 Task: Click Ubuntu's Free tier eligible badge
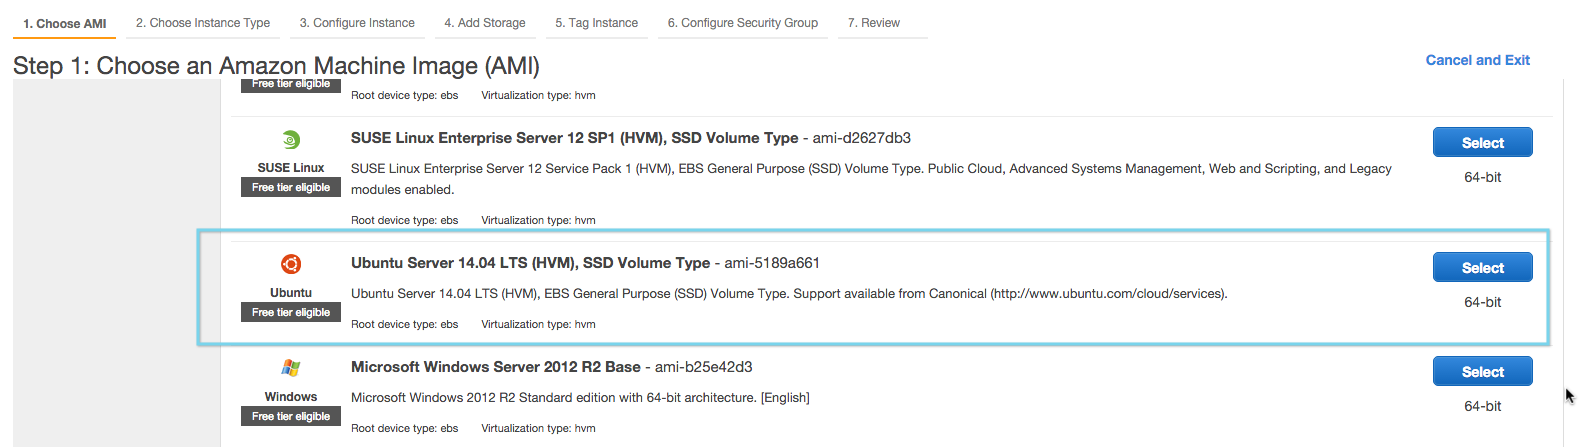(291, 312)
